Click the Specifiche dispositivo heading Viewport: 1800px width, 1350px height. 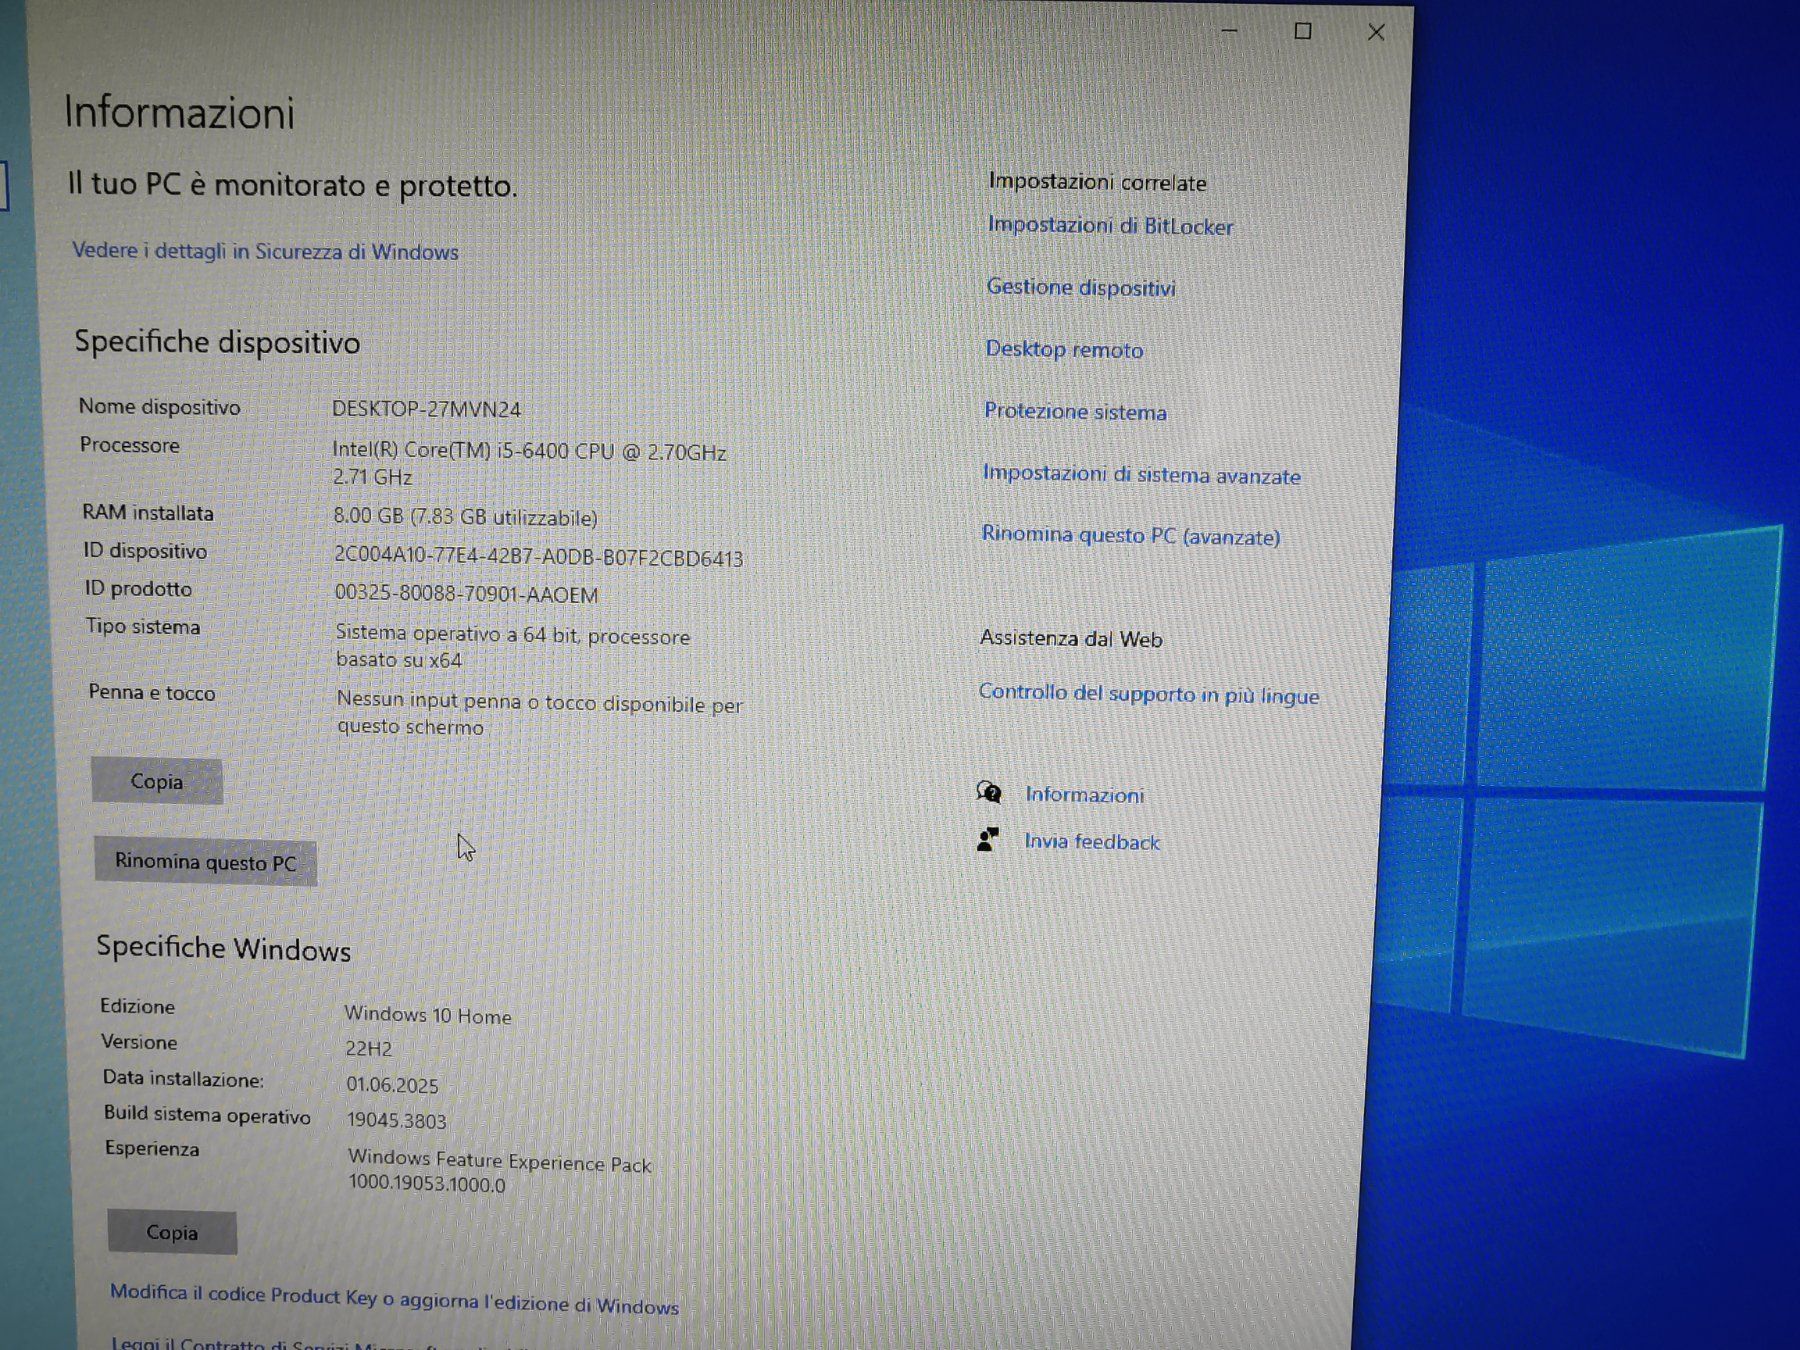[x=217, y=342]
